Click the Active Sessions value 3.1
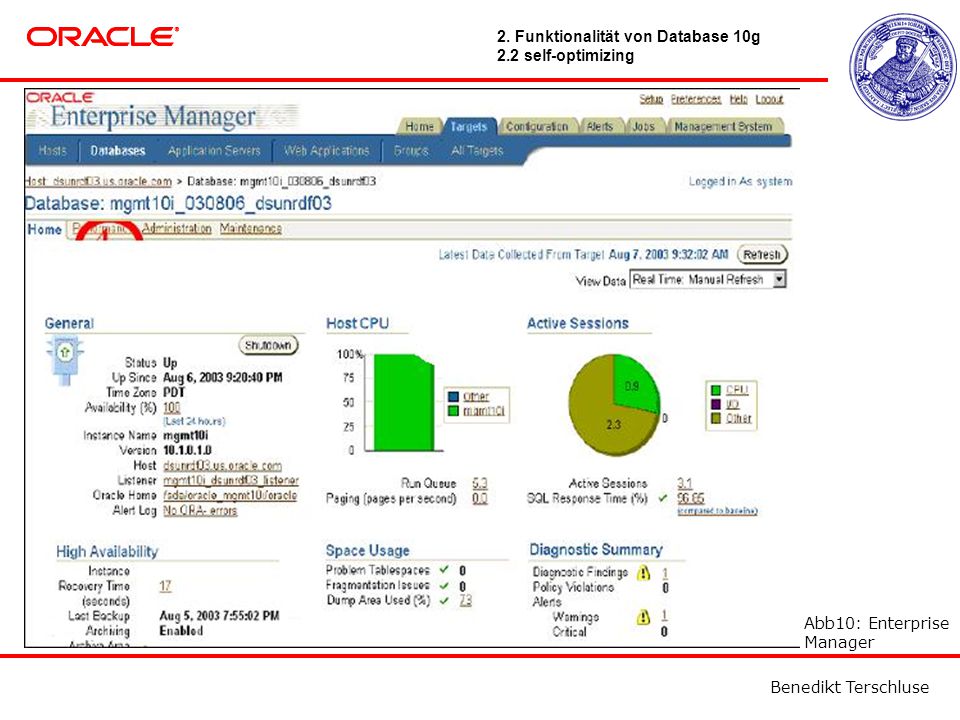 [684, 484]
